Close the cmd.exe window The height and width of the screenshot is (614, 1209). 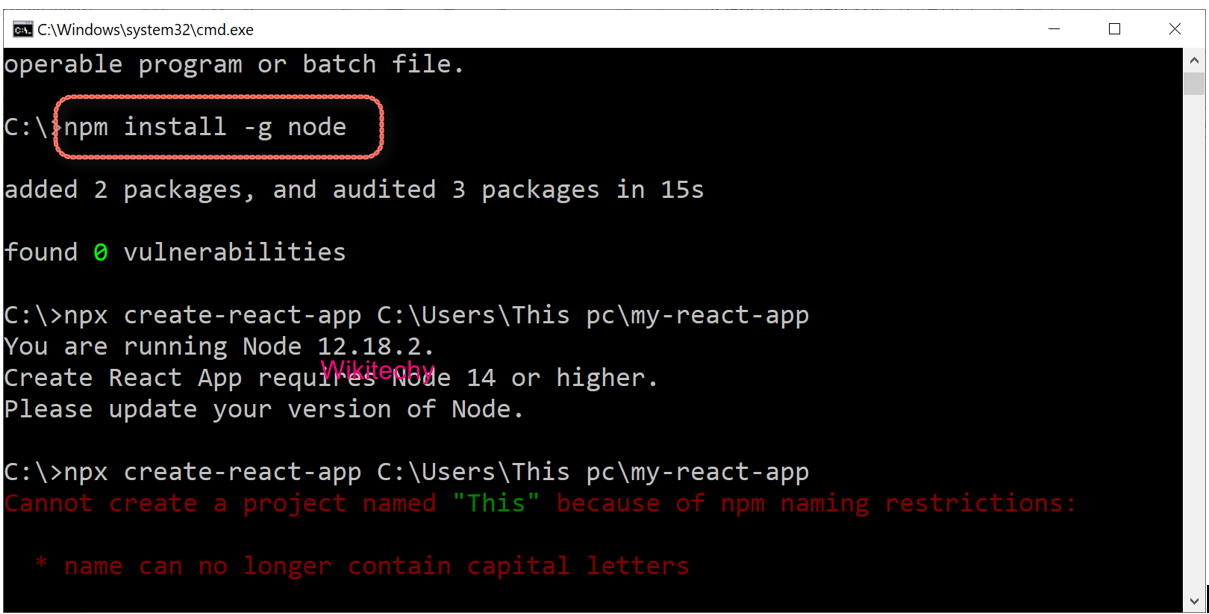[x=1175, y=30]
